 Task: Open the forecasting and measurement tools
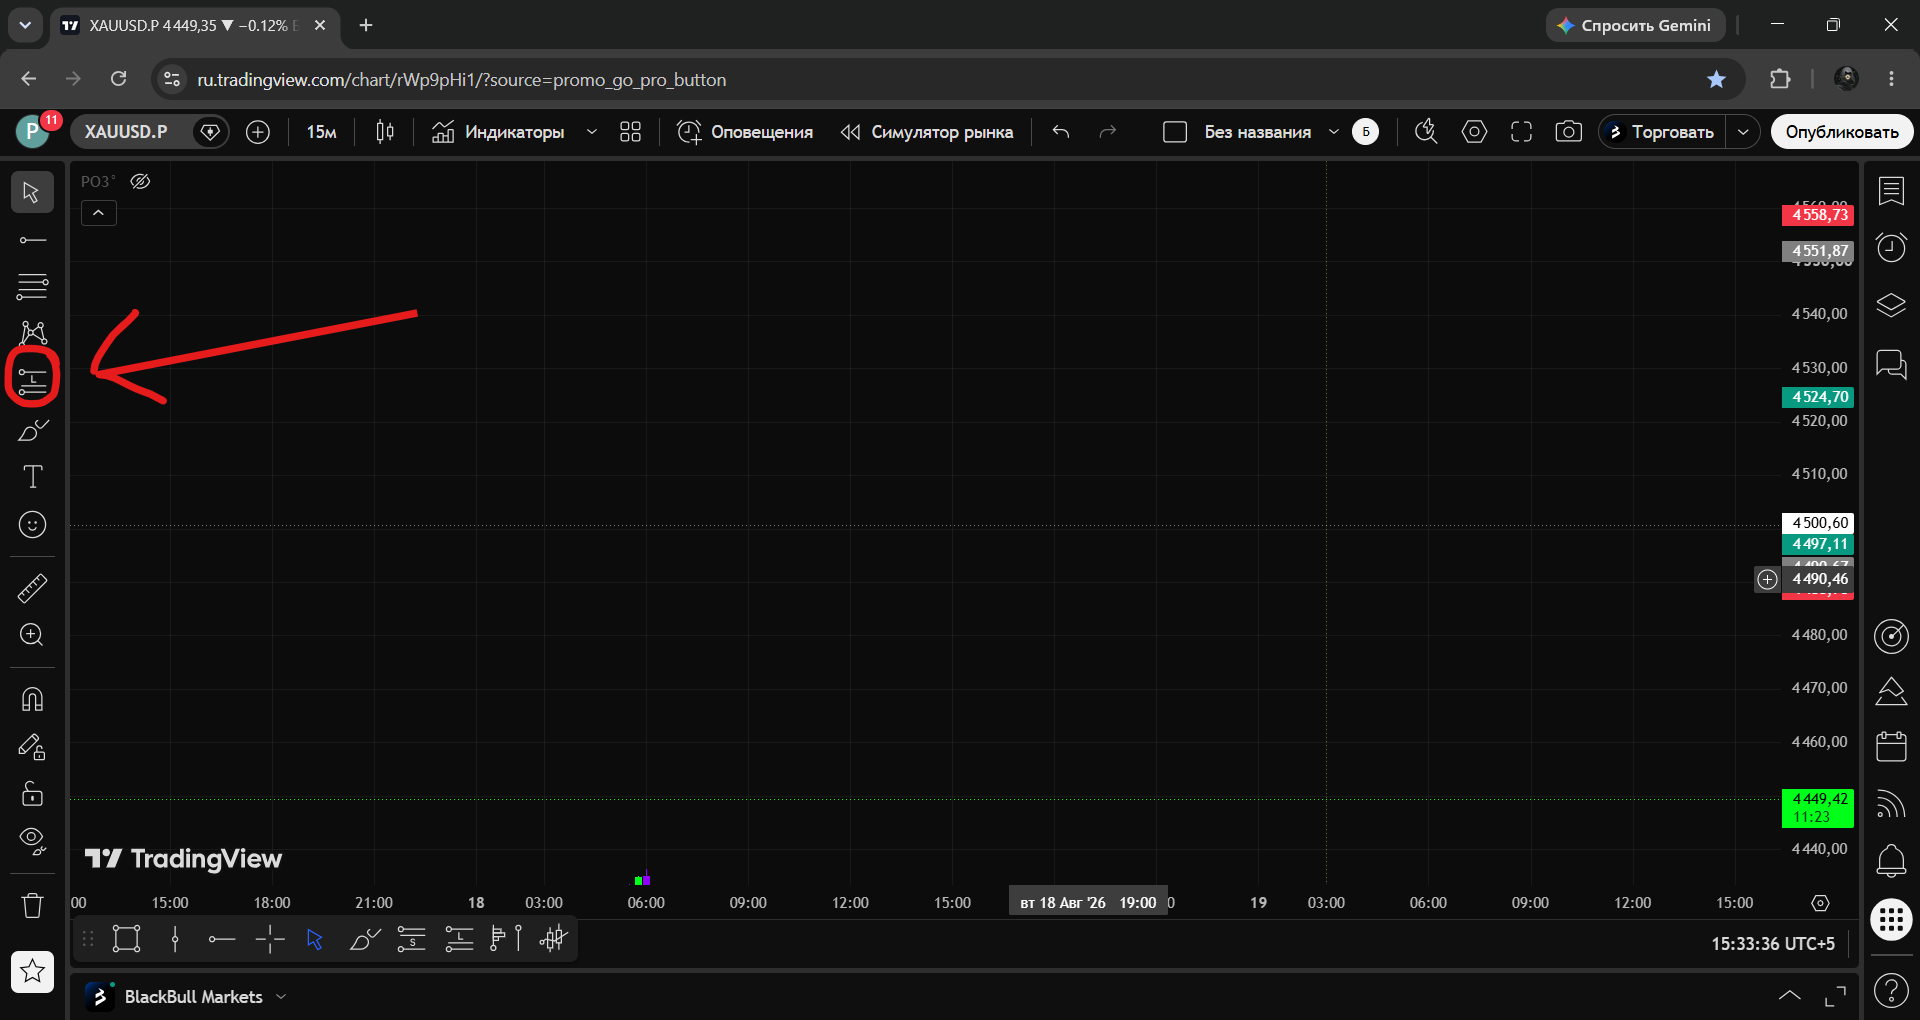tap(32, 381)
